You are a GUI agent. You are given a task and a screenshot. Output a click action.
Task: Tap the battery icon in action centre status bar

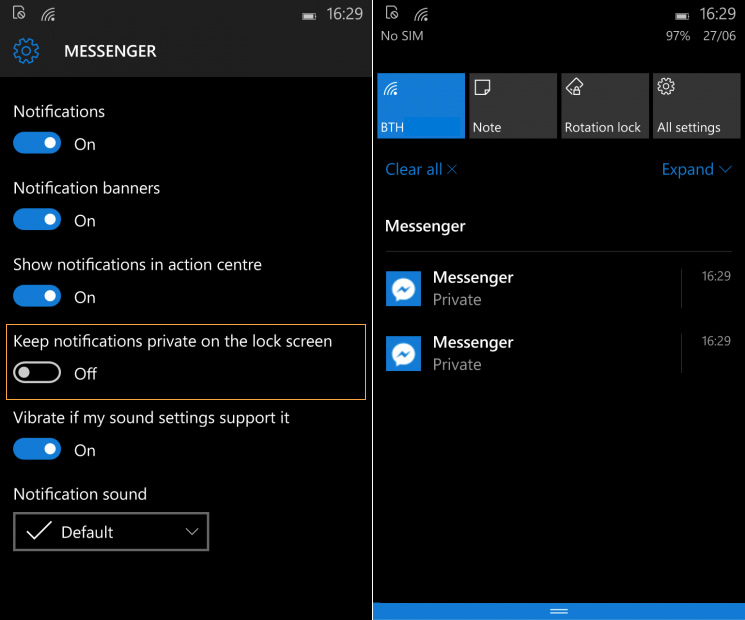coord(682,17)
